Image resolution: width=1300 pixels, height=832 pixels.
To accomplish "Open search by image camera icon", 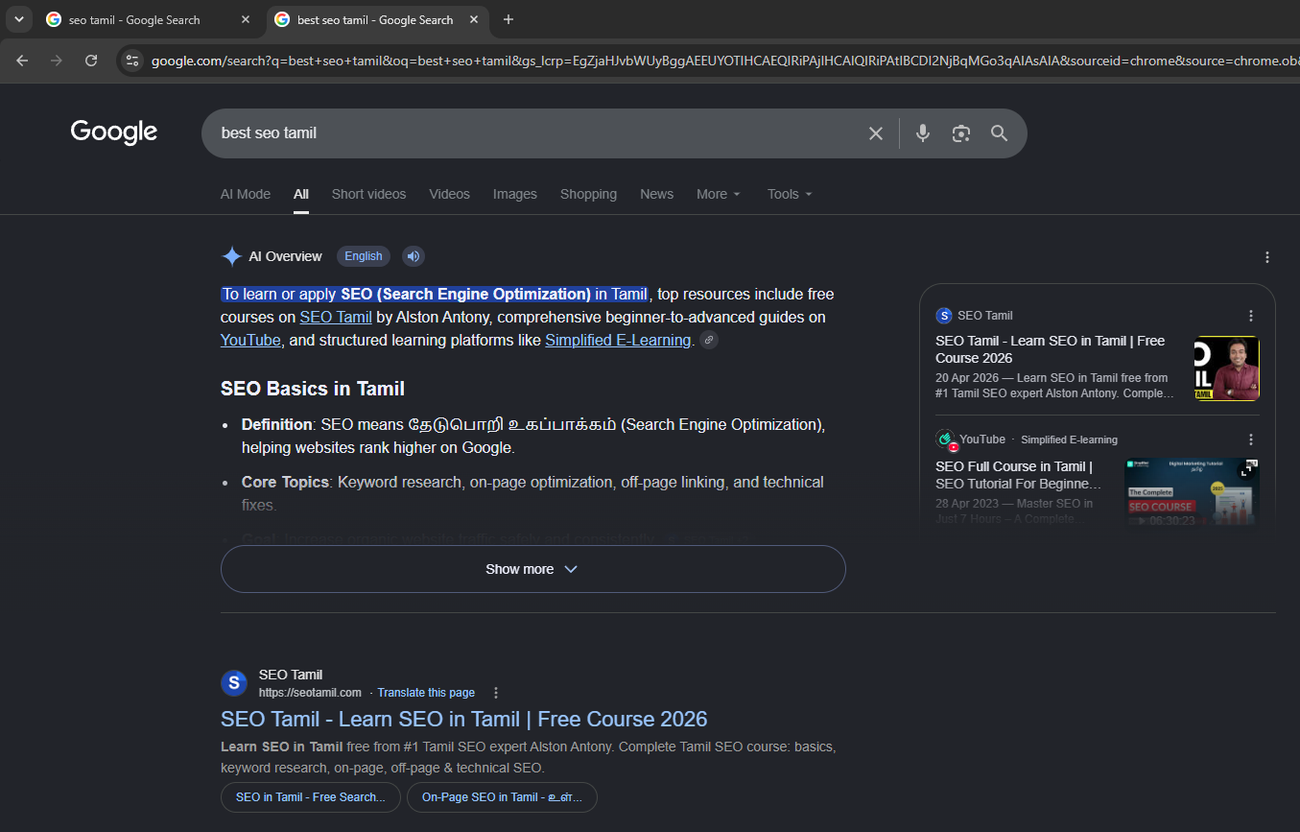I will point(961,133).
